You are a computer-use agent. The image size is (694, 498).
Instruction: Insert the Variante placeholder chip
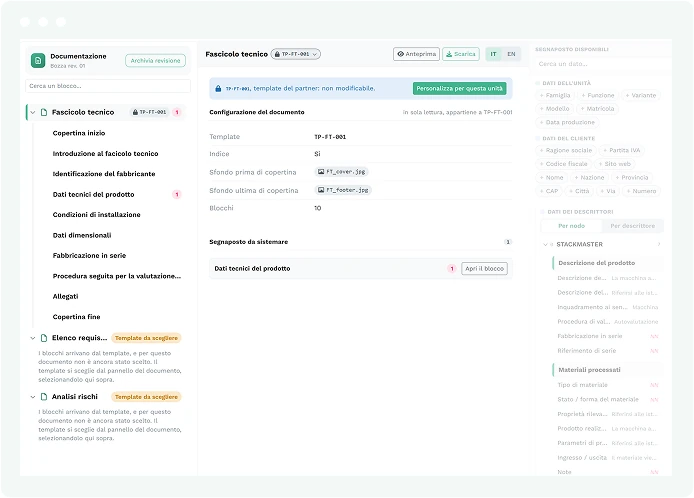[x=640, y=95]
